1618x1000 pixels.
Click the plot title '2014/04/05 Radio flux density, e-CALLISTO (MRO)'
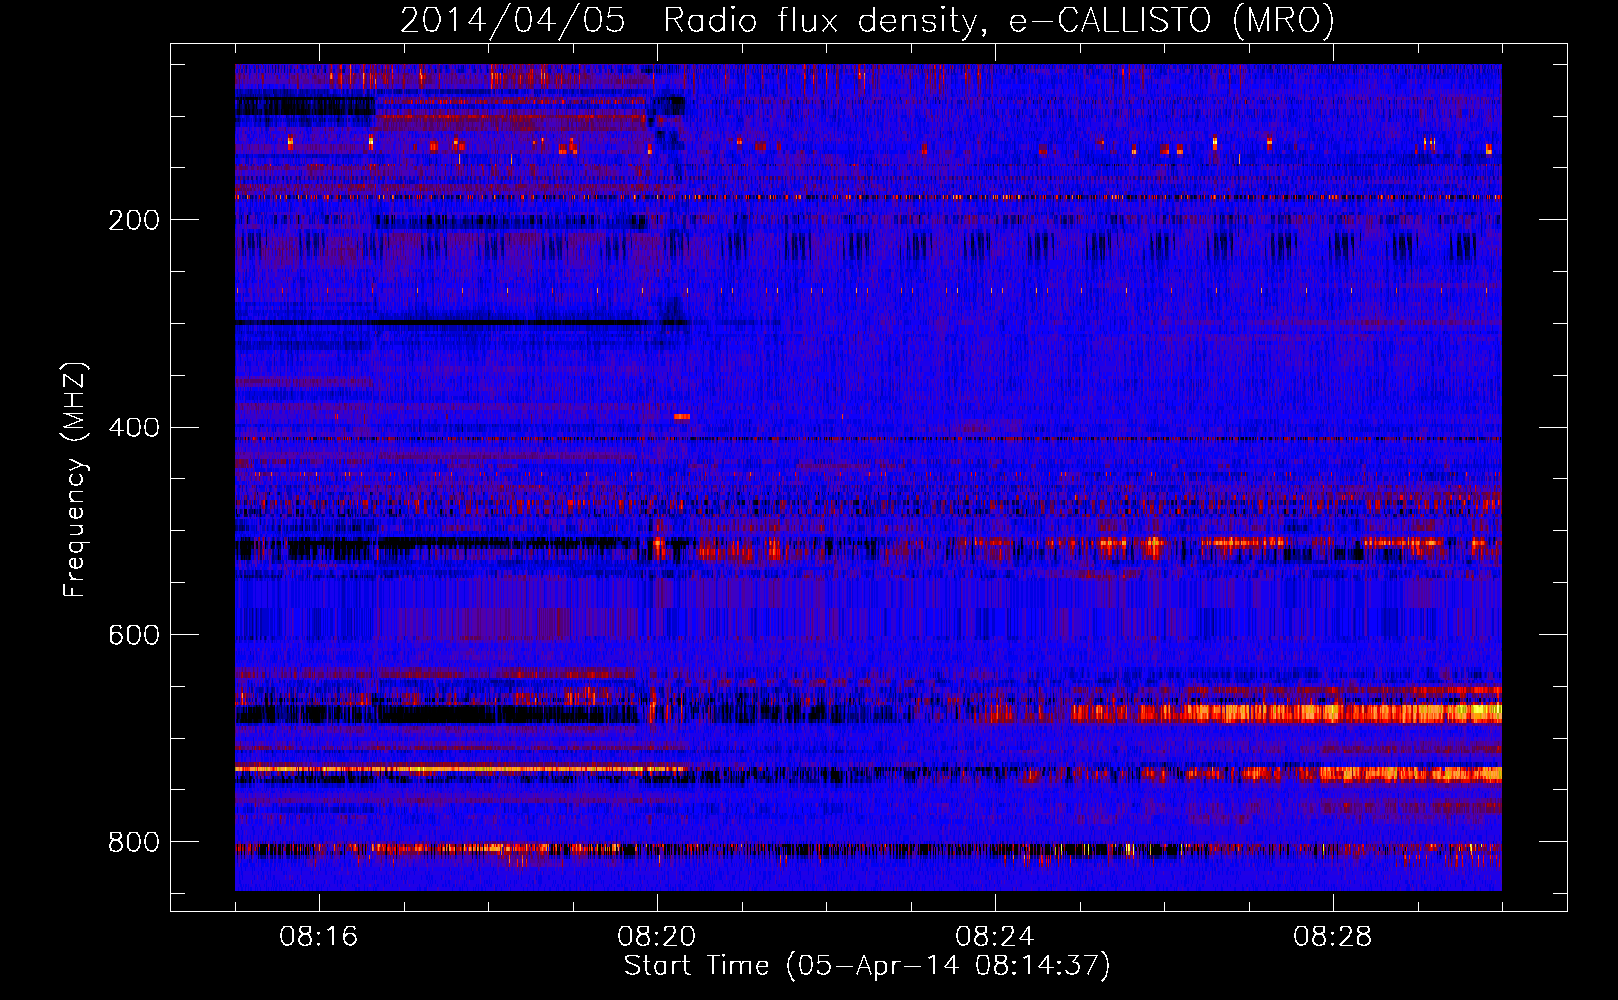point(868,20)
